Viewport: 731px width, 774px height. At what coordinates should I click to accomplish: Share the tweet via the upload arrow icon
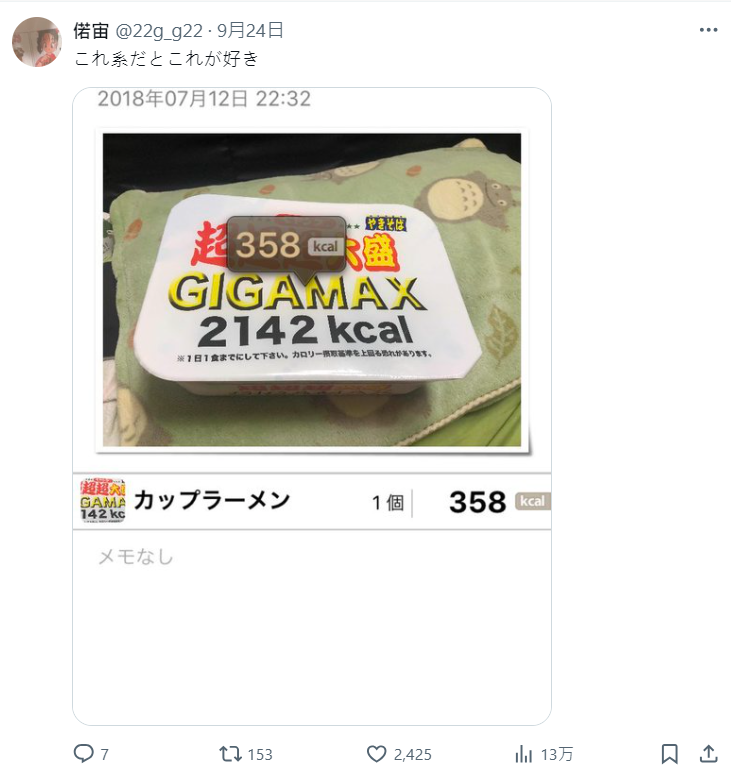pyautogui.click(x=709, y=754)
